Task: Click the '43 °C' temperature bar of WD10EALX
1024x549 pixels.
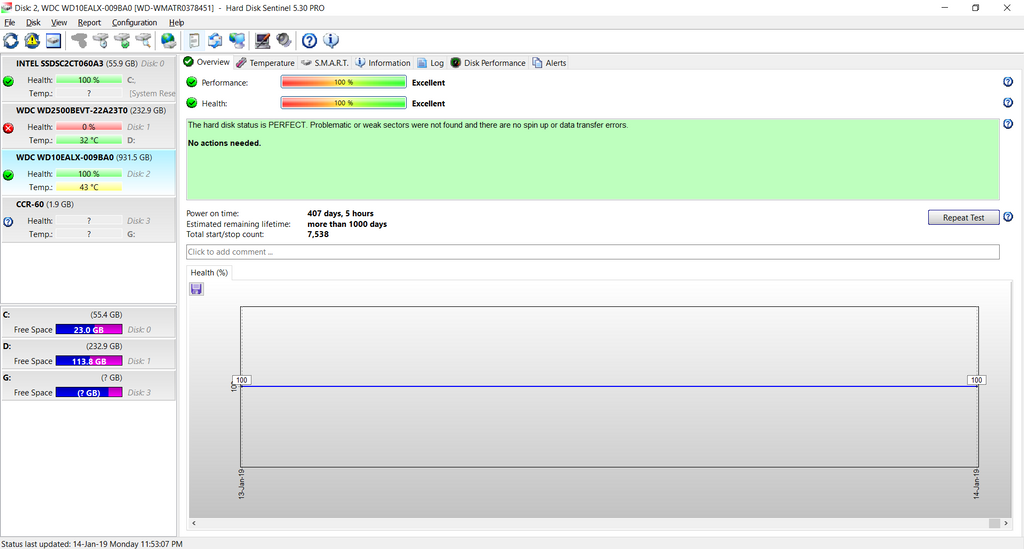Action: (x=89, y=187)
